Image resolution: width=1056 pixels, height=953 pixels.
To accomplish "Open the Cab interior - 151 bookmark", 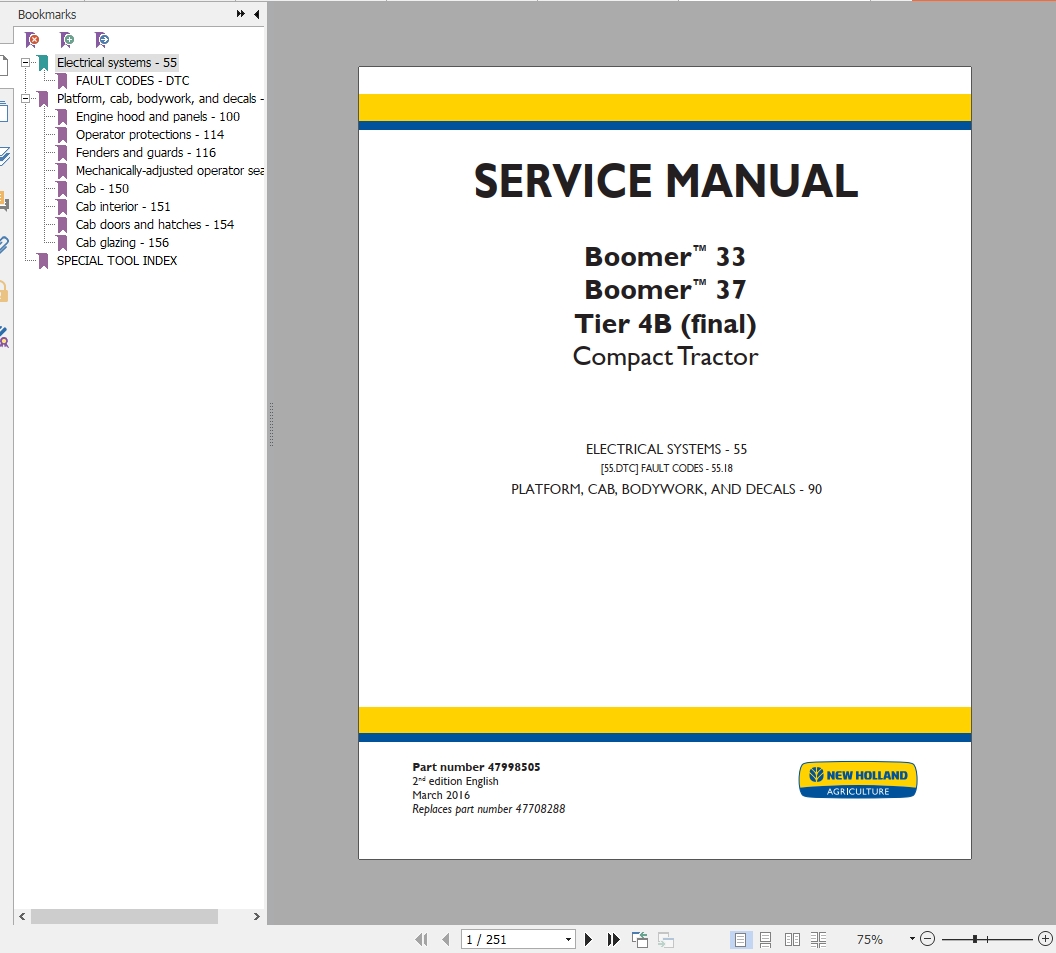I will [123, 207].
